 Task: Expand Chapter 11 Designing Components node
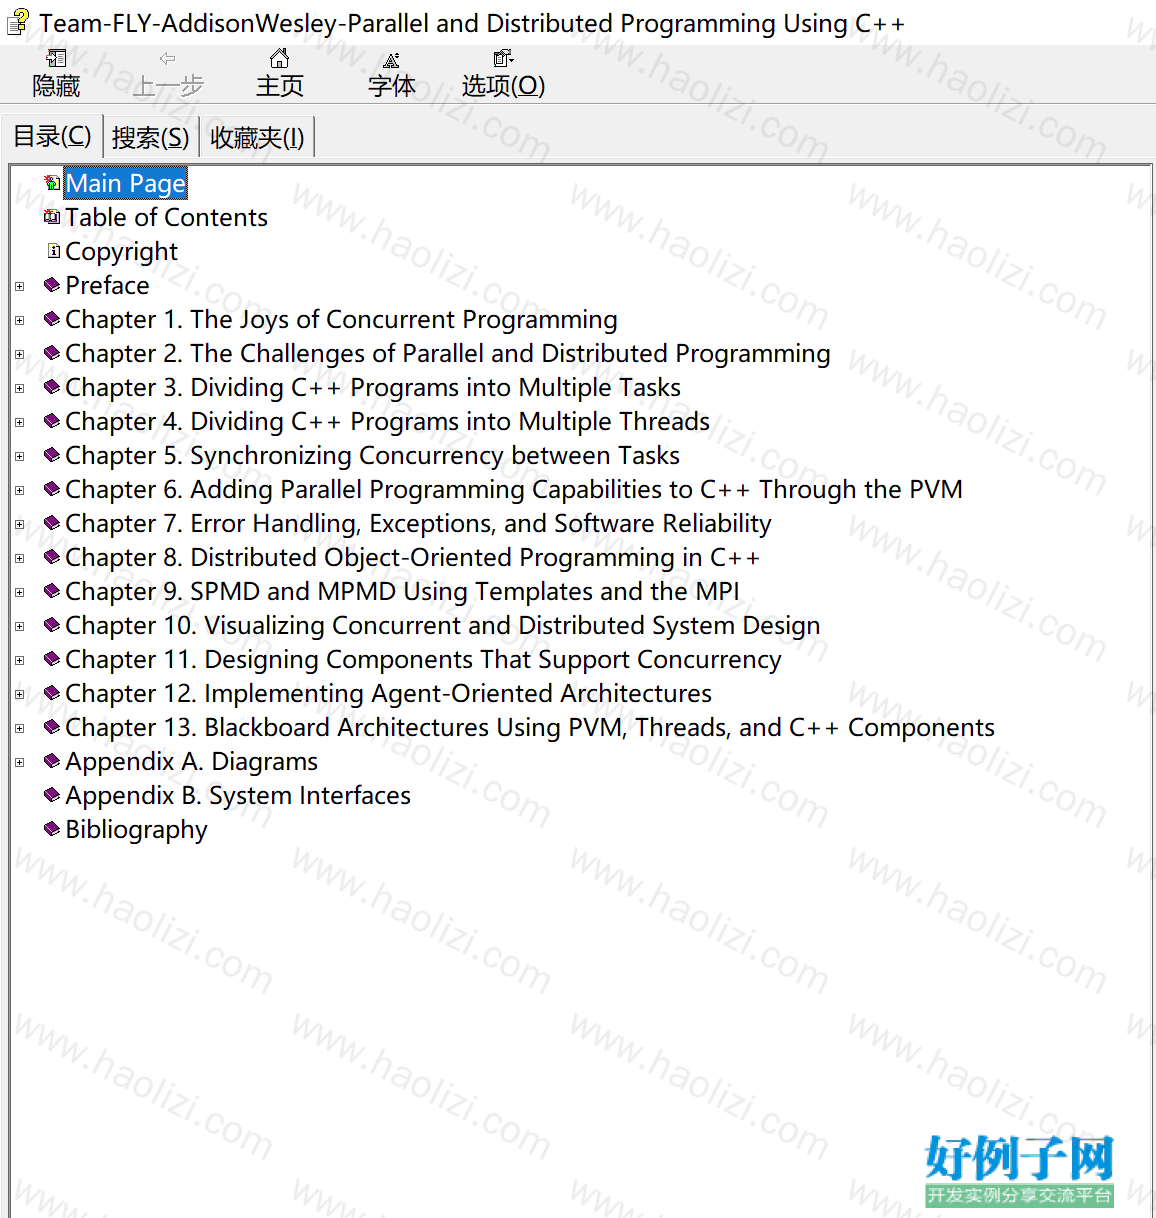click(x=19, y=661)
